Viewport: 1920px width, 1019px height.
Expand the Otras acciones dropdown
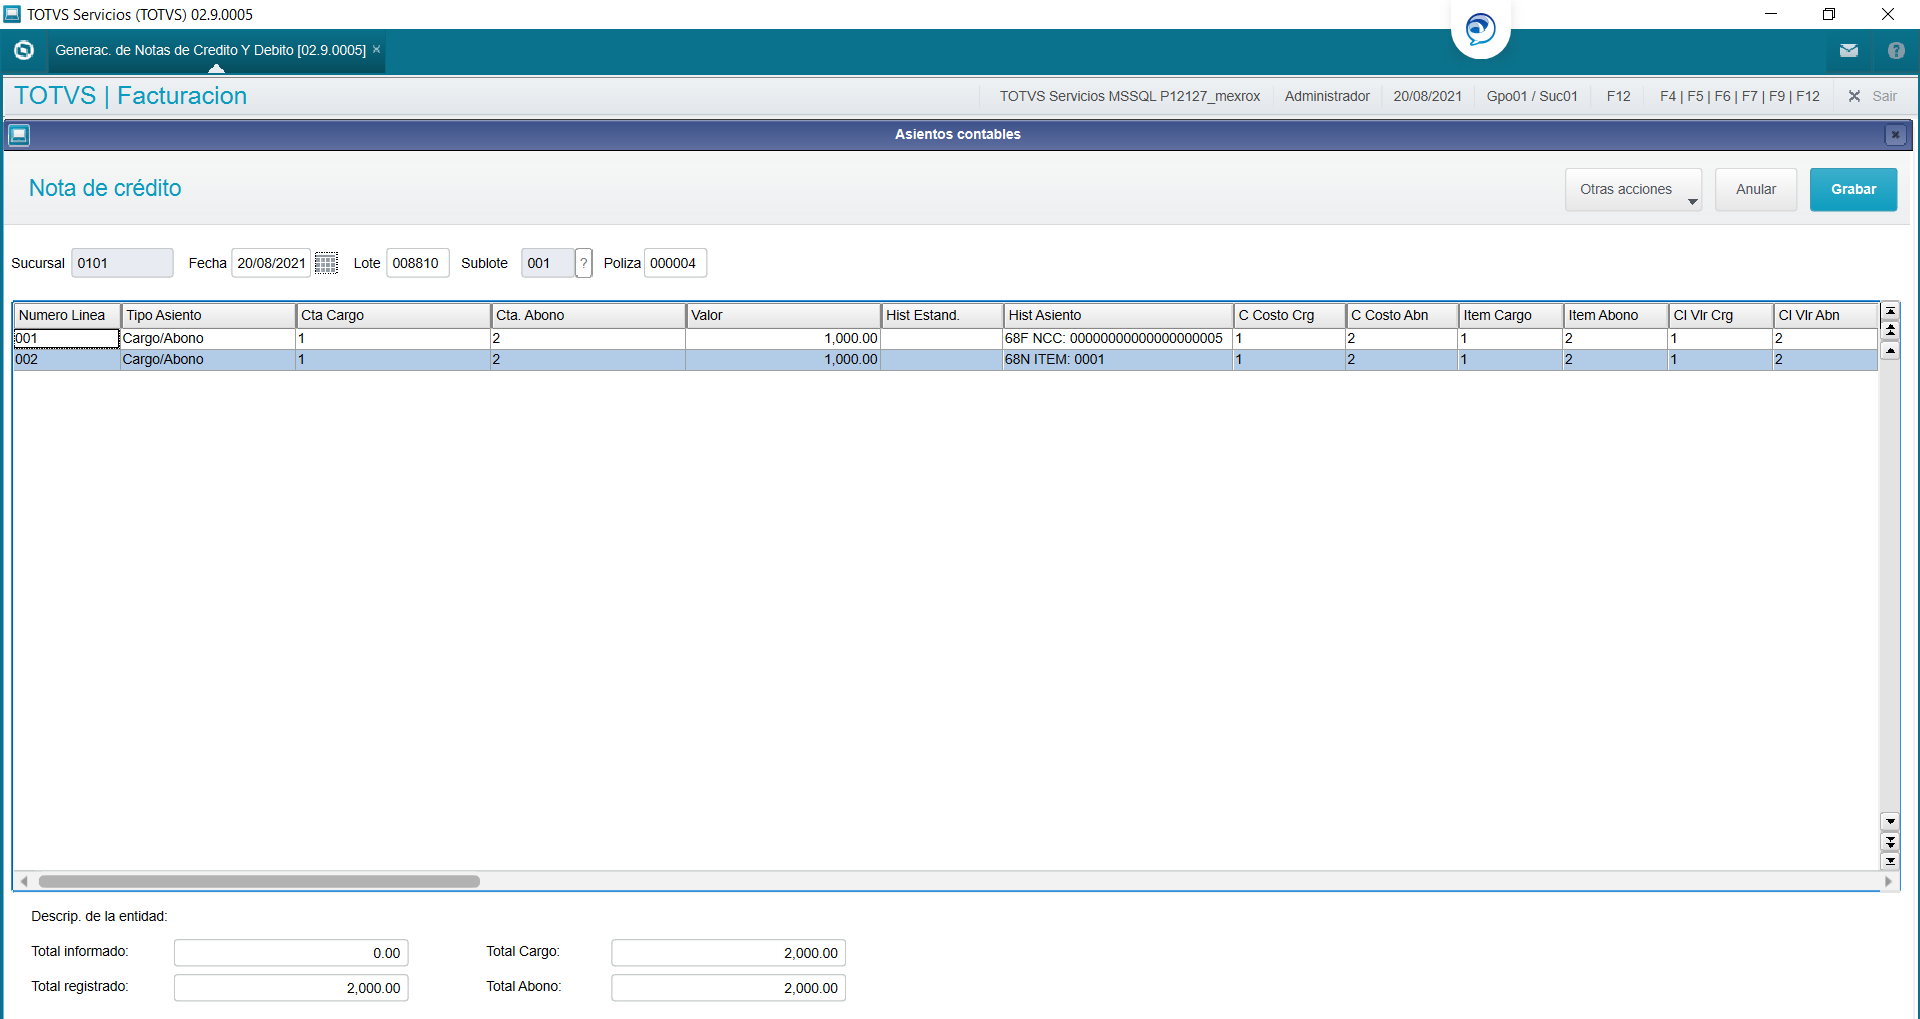tap(1633, 189)
